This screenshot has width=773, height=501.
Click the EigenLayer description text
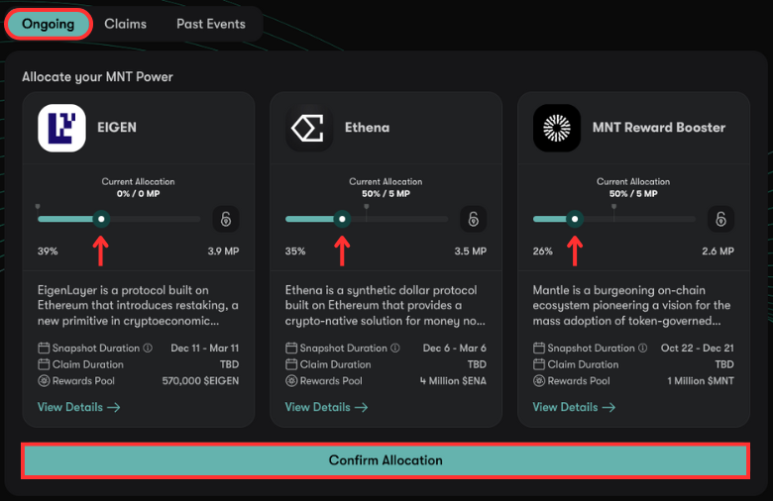click(x=138, y=306)
